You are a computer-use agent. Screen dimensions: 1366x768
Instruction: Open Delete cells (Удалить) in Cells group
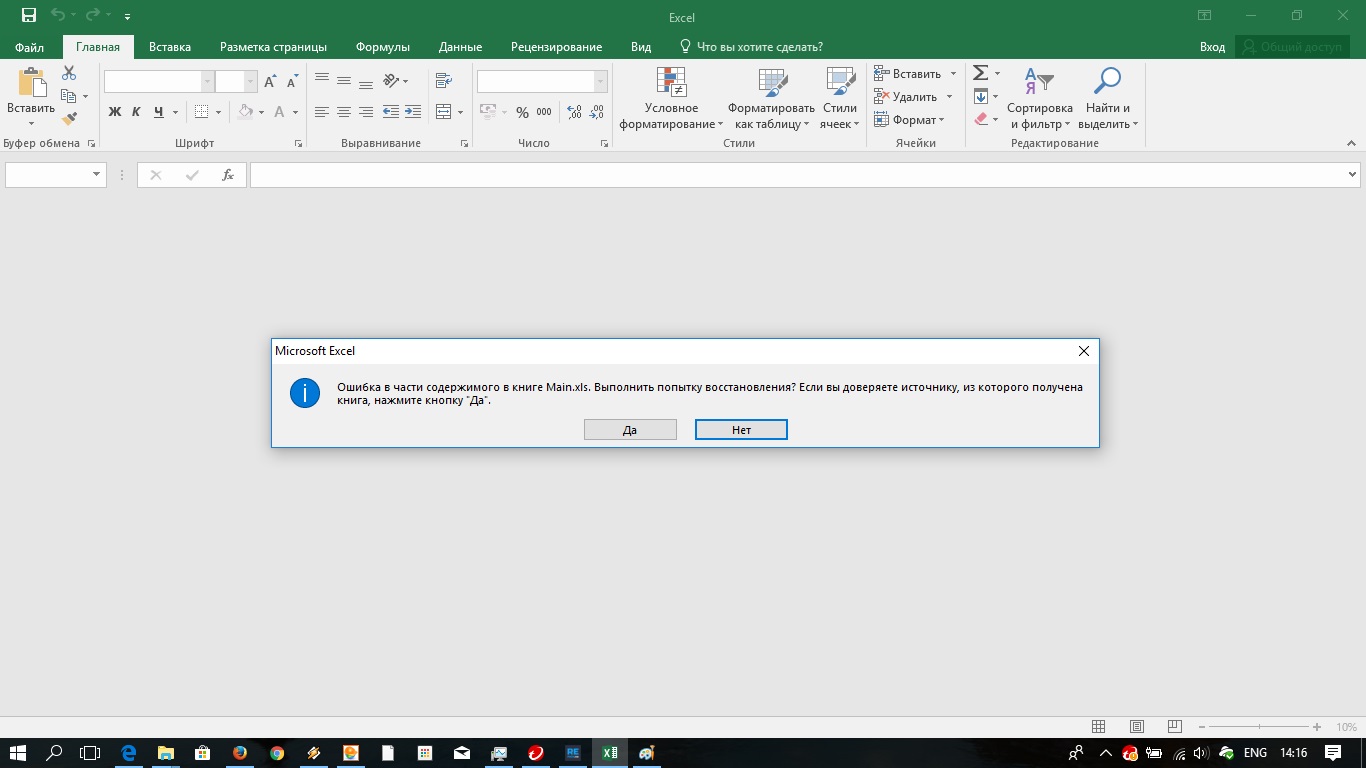coord(913,97)
